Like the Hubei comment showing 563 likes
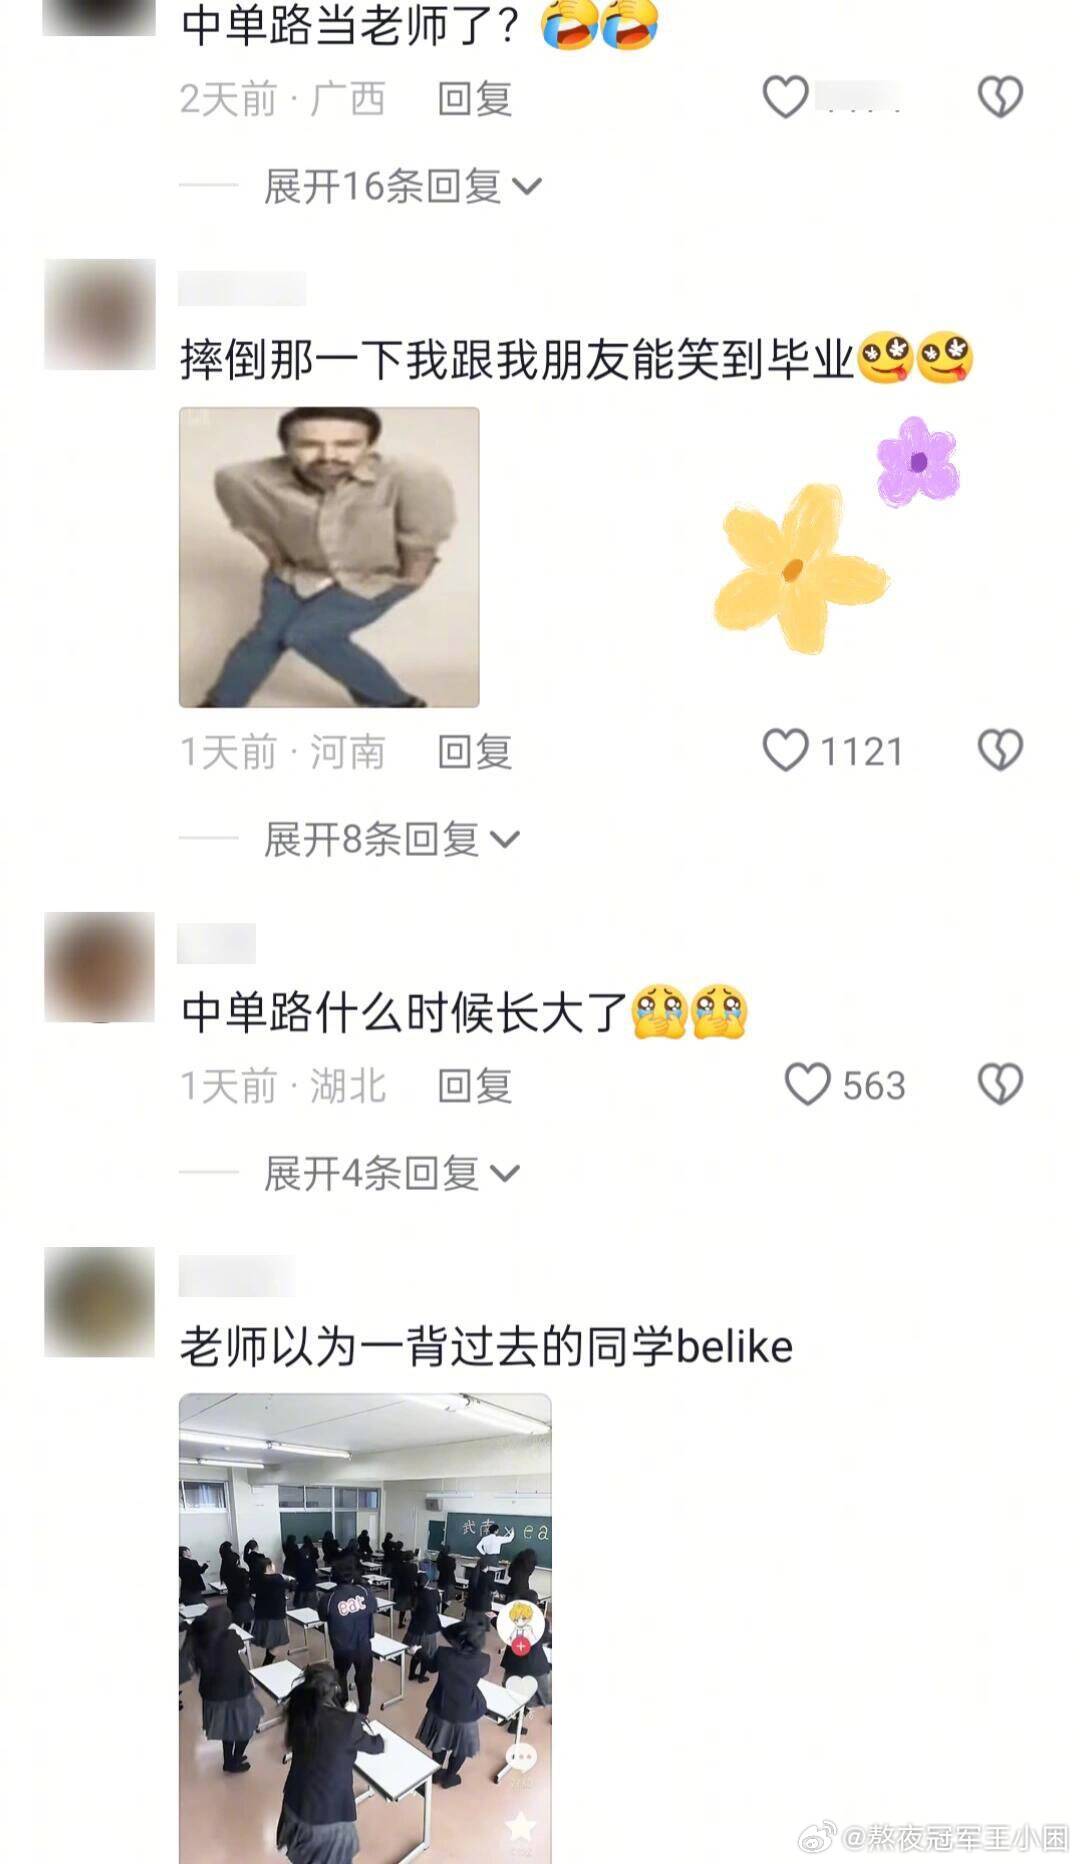Screen dimensions: 1080x1864 pos(808,1084)
